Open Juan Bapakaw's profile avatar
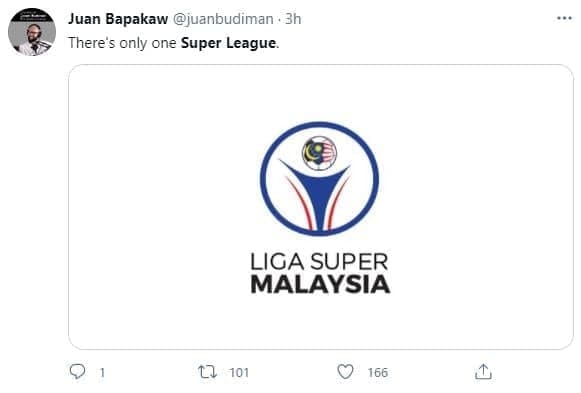The height and width of the screenshot is (393, 581). click(32, 32)
